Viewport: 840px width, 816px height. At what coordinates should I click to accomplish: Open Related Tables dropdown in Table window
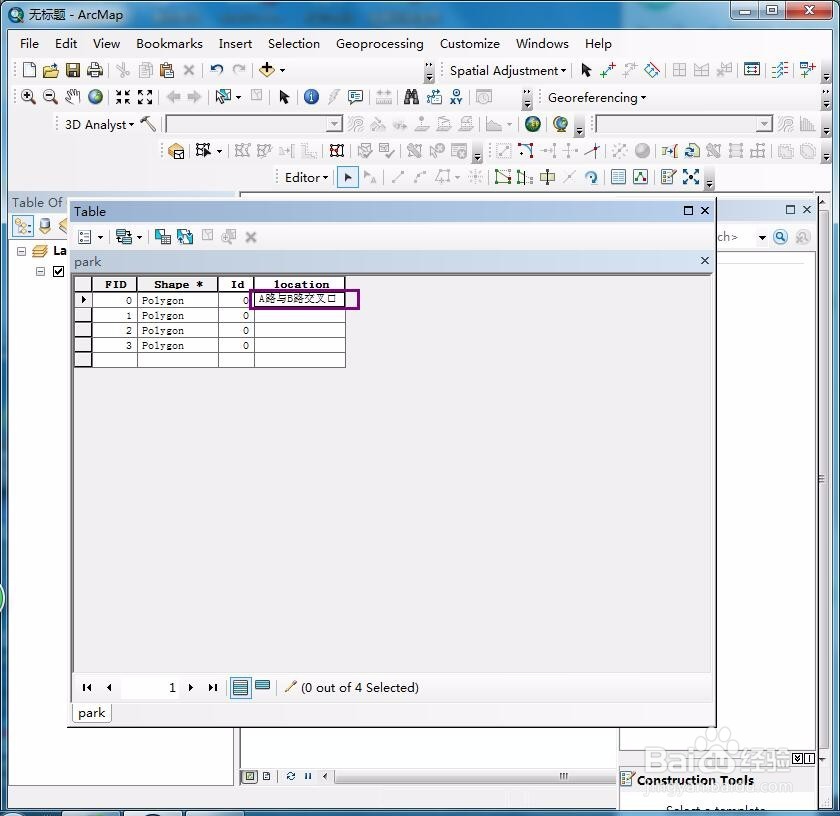click(x=129, y=237)
